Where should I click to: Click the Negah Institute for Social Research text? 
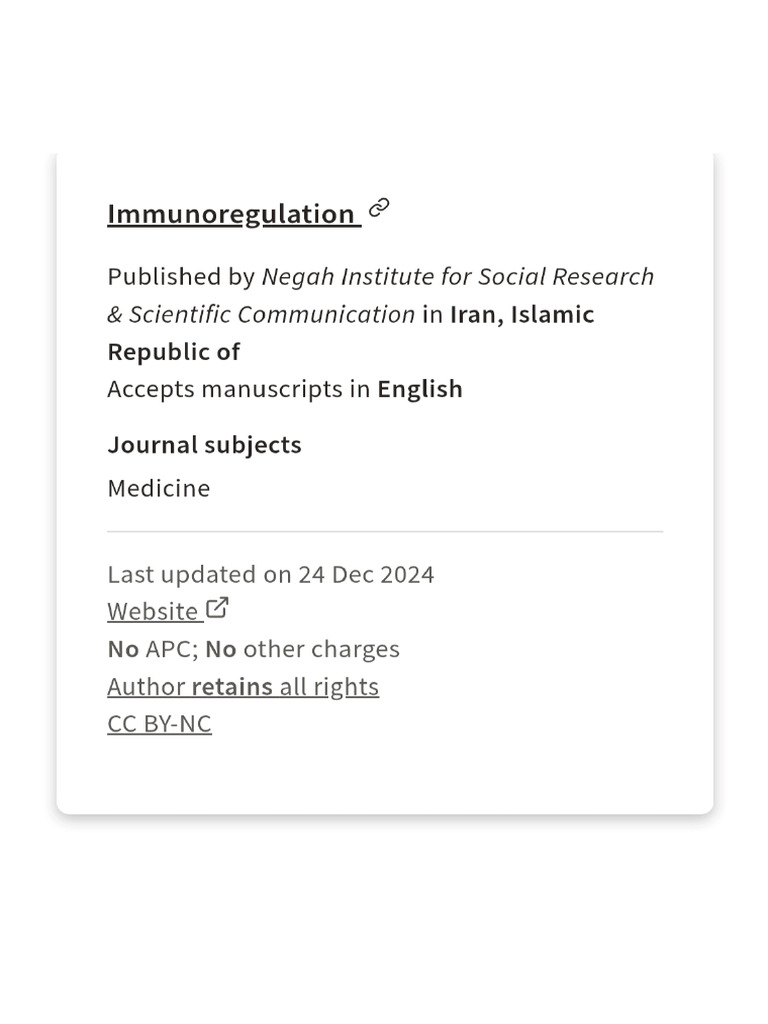pos(458,276)
